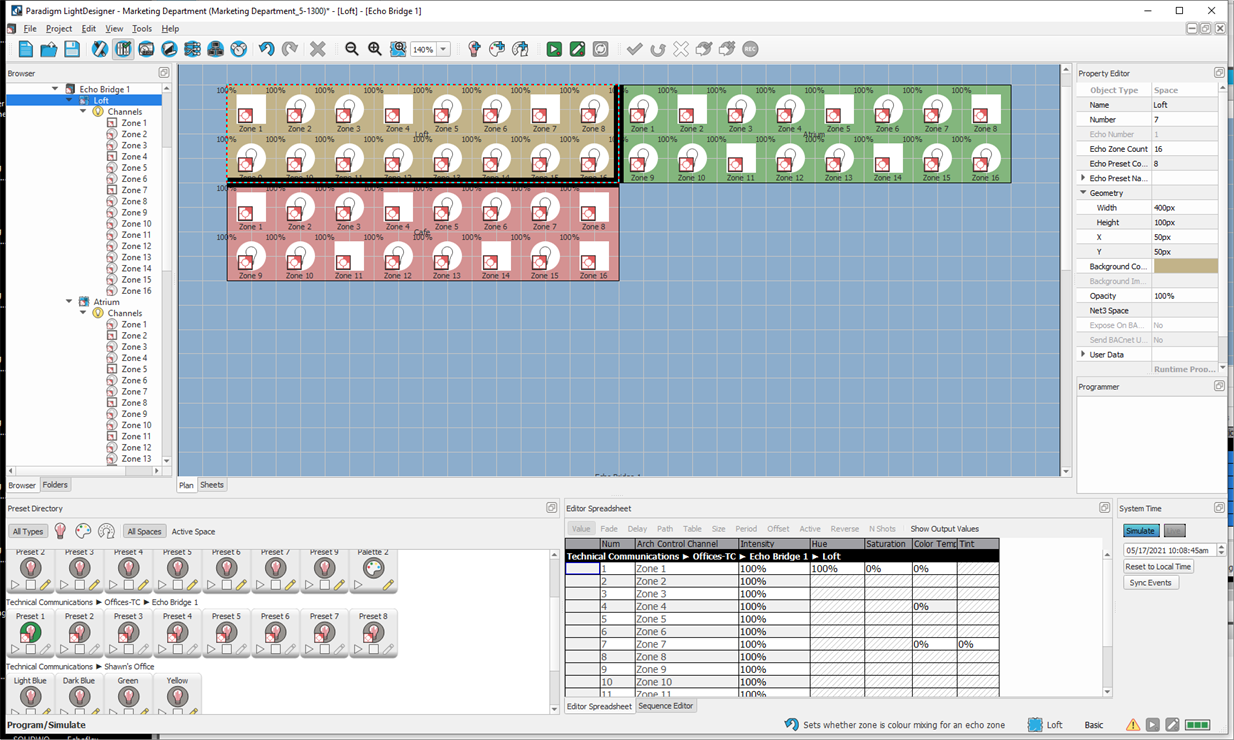Toggle the All Spaces filter button
Viewport: 1234px width, 740px height.
click(x=144, y=532)
